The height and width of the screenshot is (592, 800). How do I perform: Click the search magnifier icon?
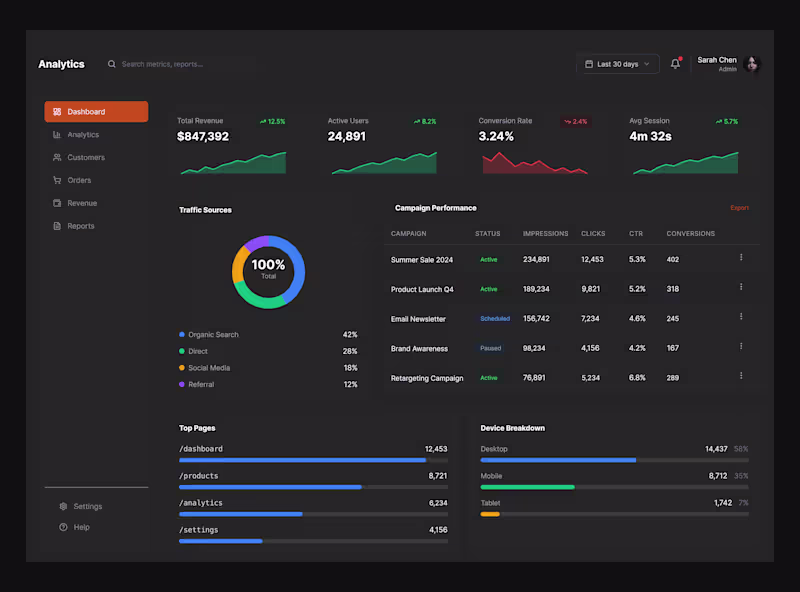pos(111,64)
